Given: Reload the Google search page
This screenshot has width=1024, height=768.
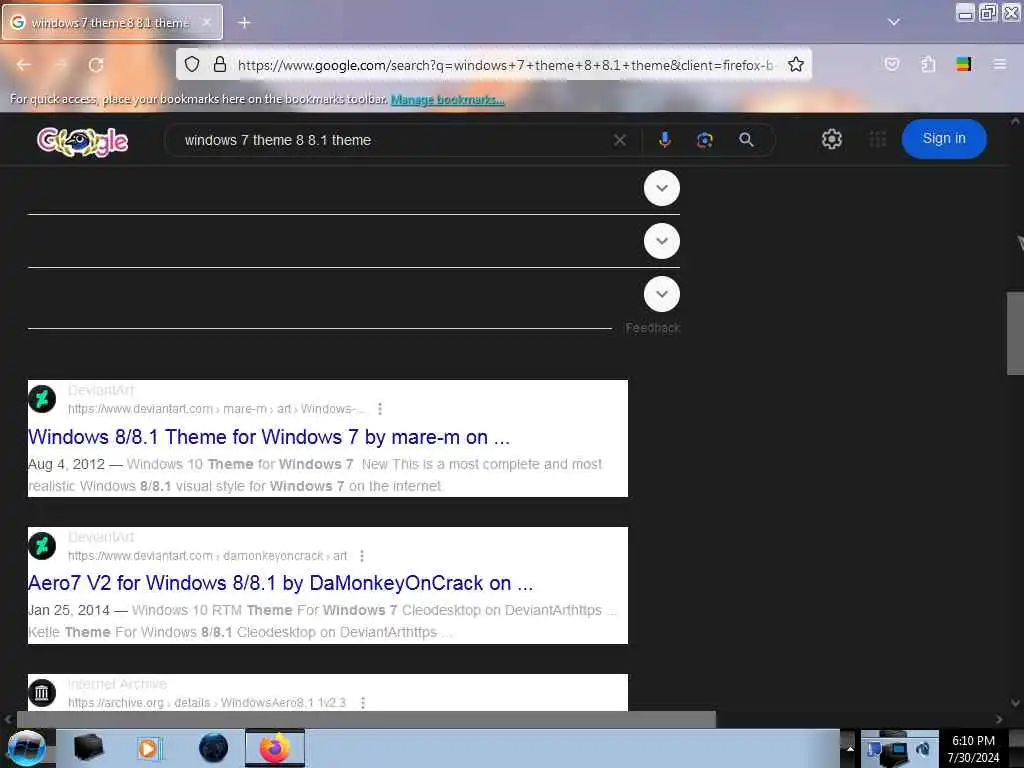Looking at the screenshot, I should point(96,65).
